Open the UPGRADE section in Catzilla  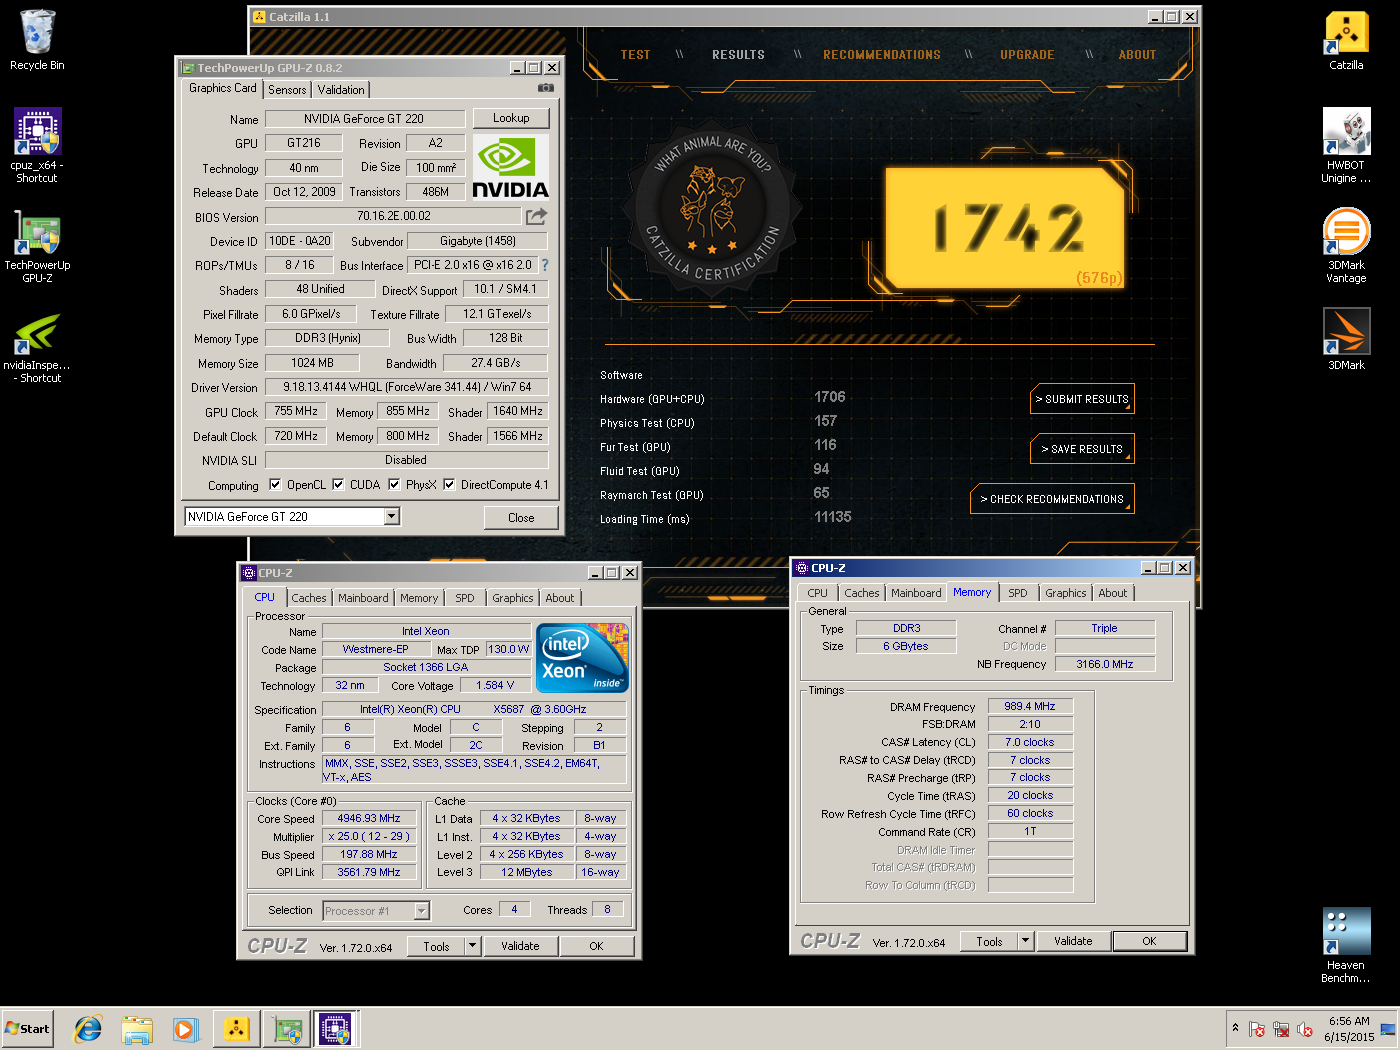click(1027, 55)
